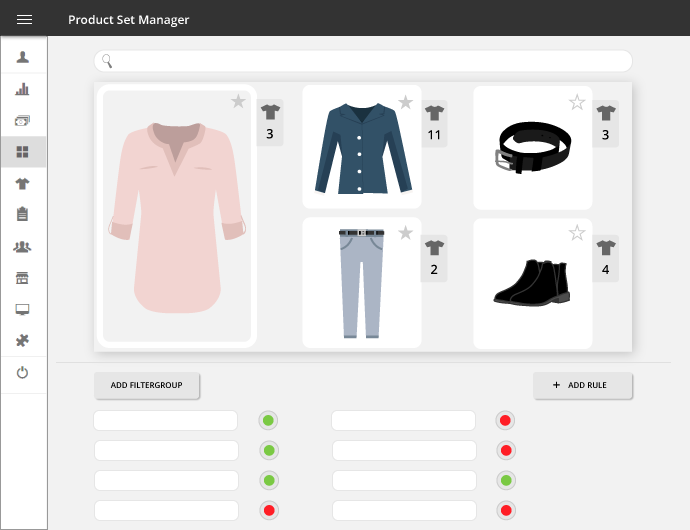690x530 pixels.
Task: Click fourth filter field in left column
Action: point(166,510)
